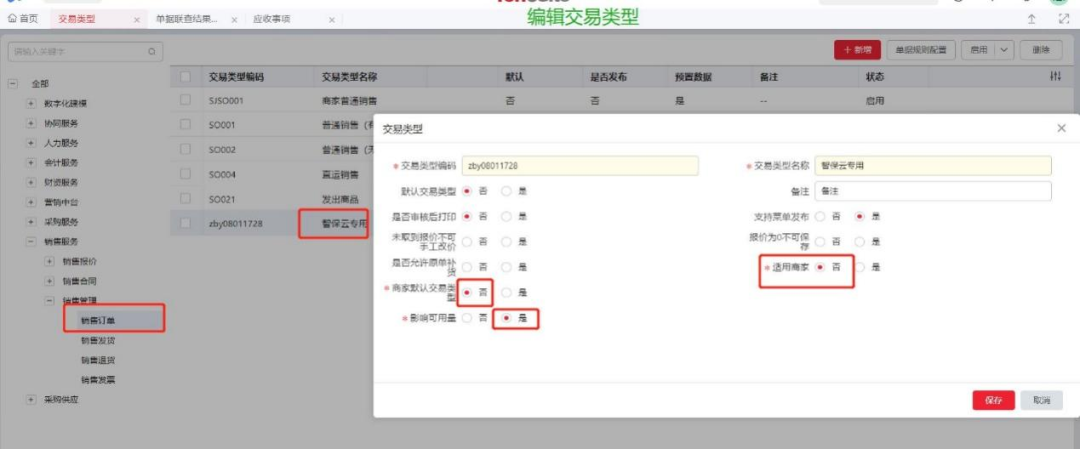Click the red 新增 button

[857, 50]
